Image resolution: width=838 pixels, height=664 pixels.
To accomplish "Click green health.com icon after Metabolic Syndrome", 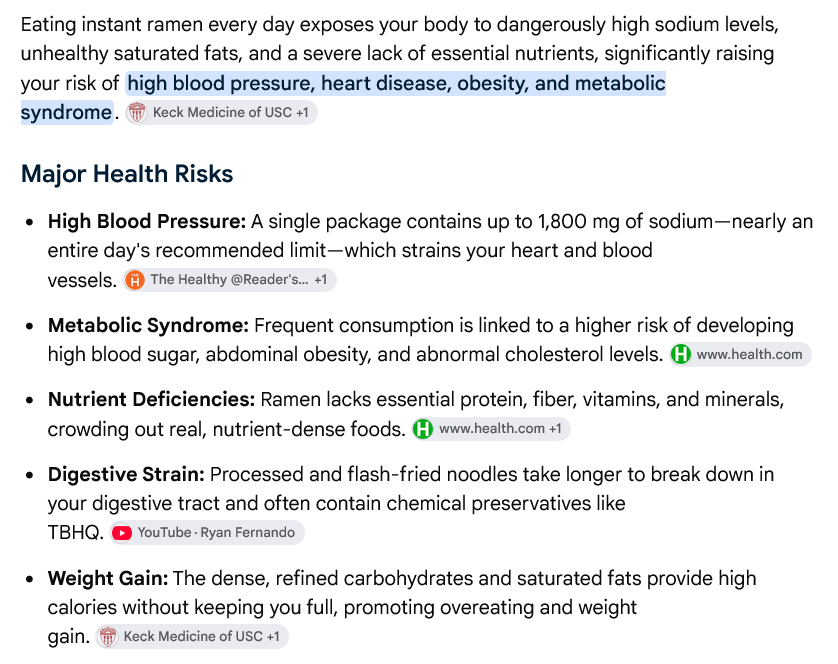I will coord(681,354).
